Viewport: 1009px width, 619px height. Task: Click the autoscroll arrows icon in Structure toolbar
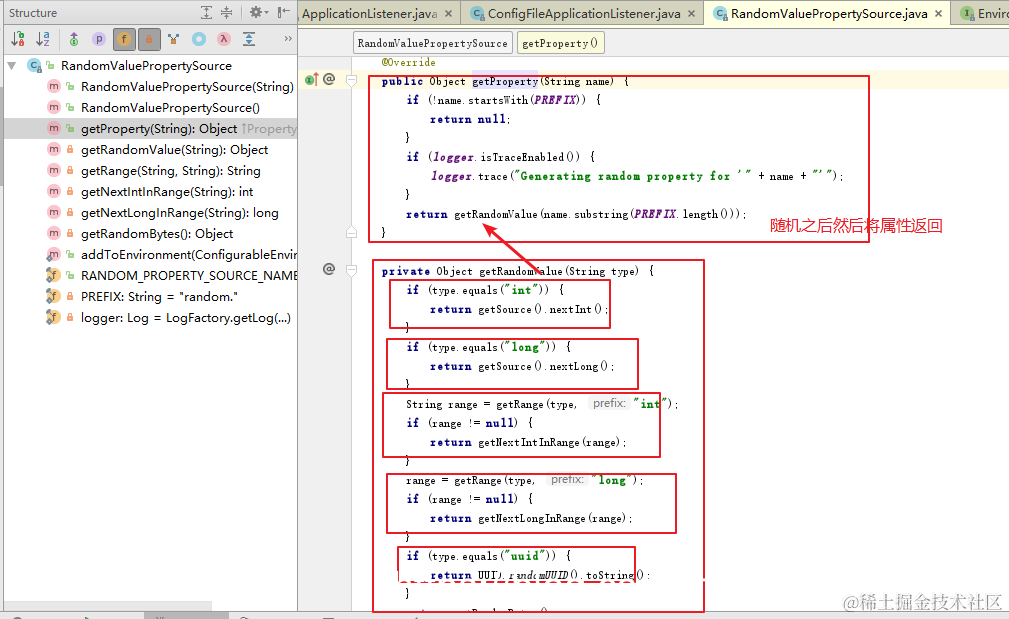[x=249, y=39]
